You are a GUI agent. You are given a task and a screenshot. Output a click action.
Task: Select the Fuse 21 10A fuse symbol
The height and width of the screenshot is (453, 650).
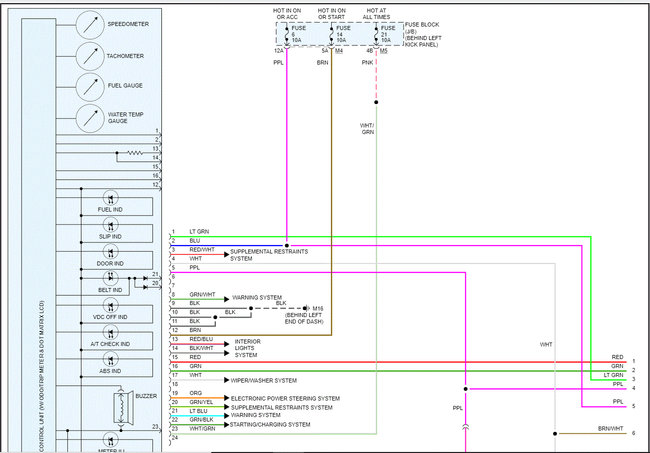pyautogui.click(x=376, y=34)
